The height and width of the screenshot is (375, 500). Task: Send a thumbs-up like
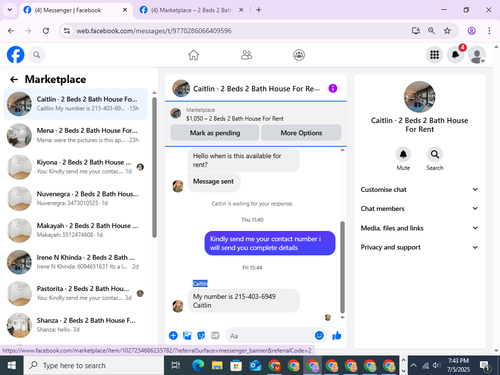pyautogui.click(x=337, y=335)
